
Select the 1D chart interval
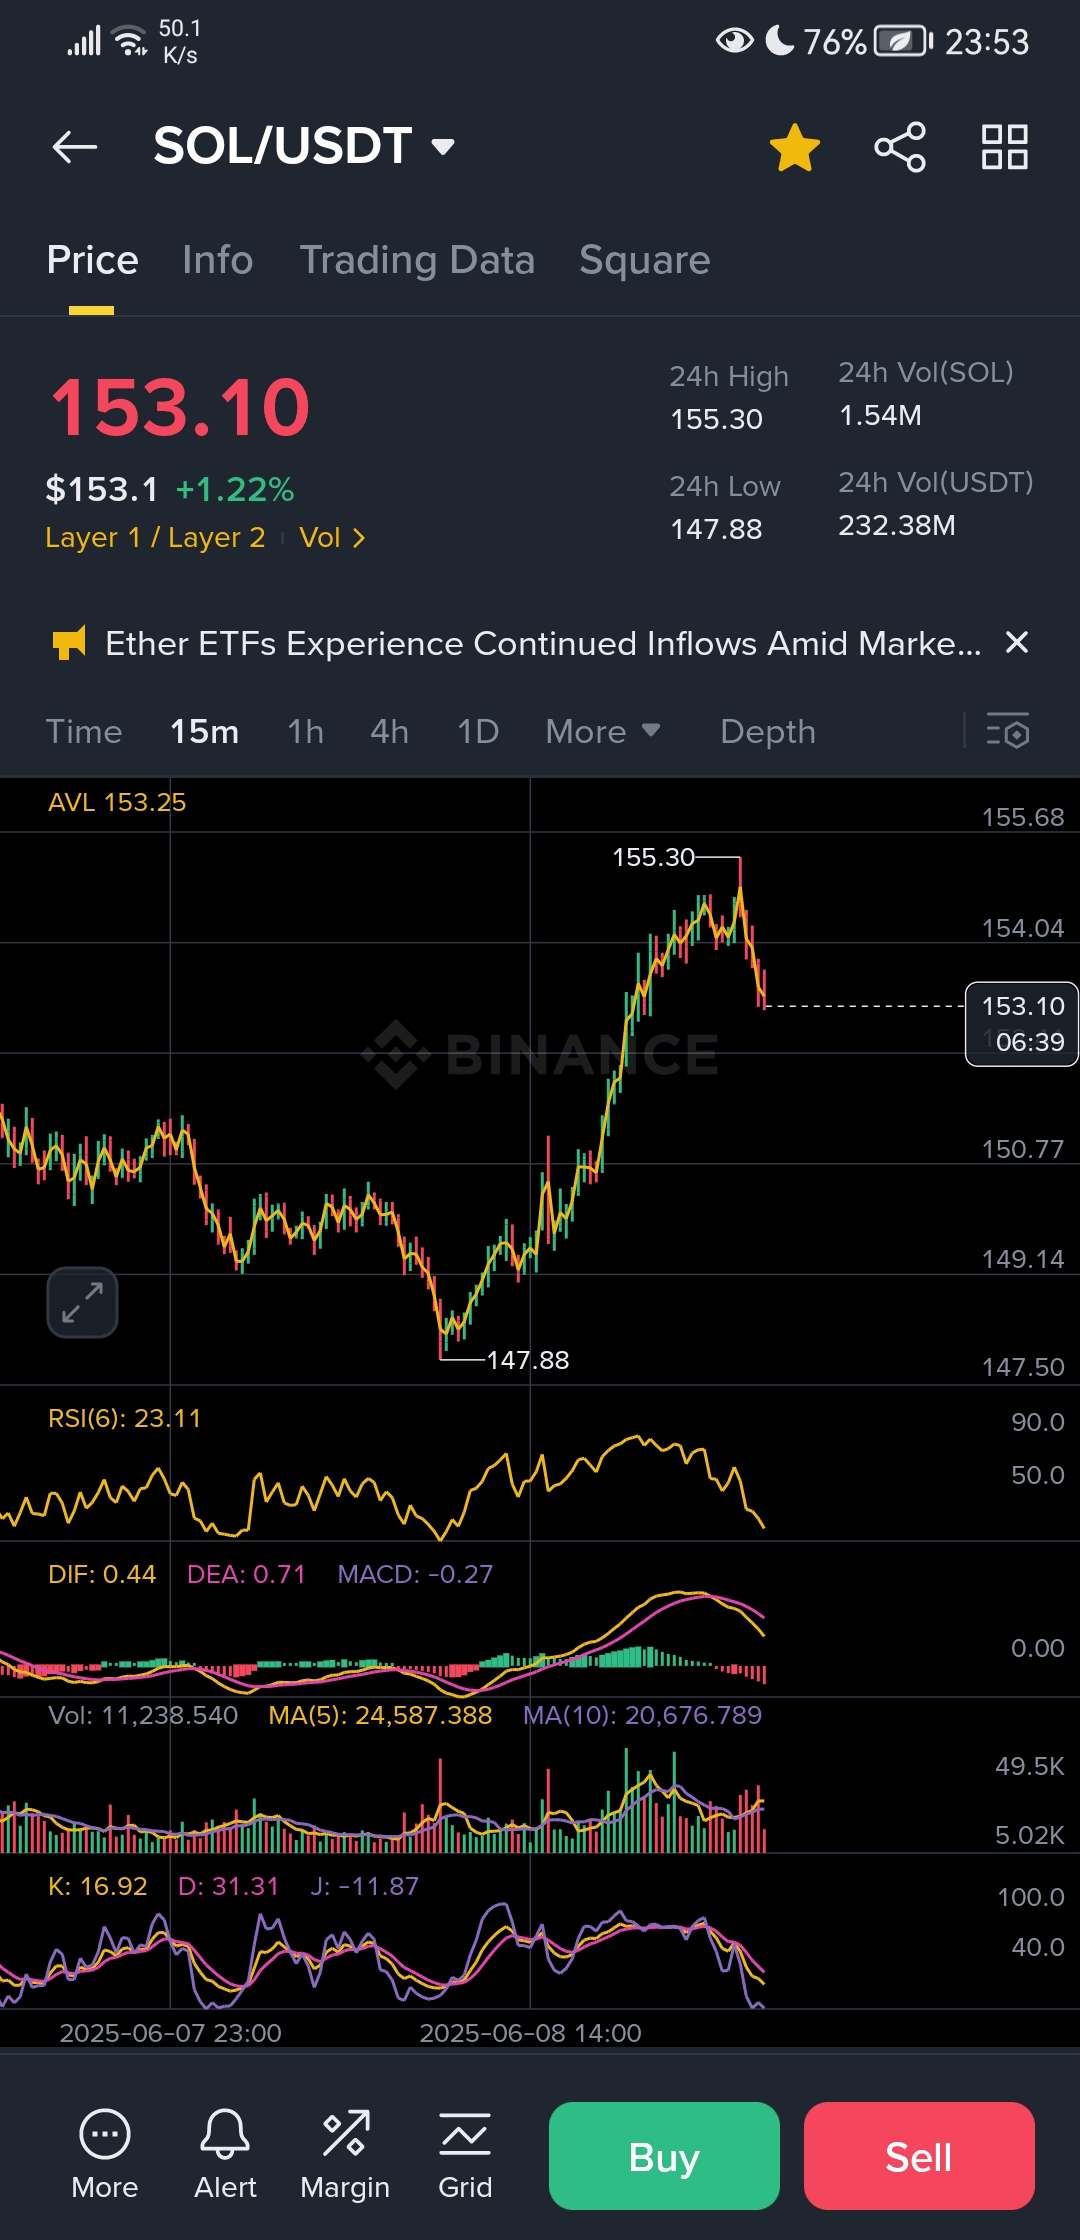point(478,732)
